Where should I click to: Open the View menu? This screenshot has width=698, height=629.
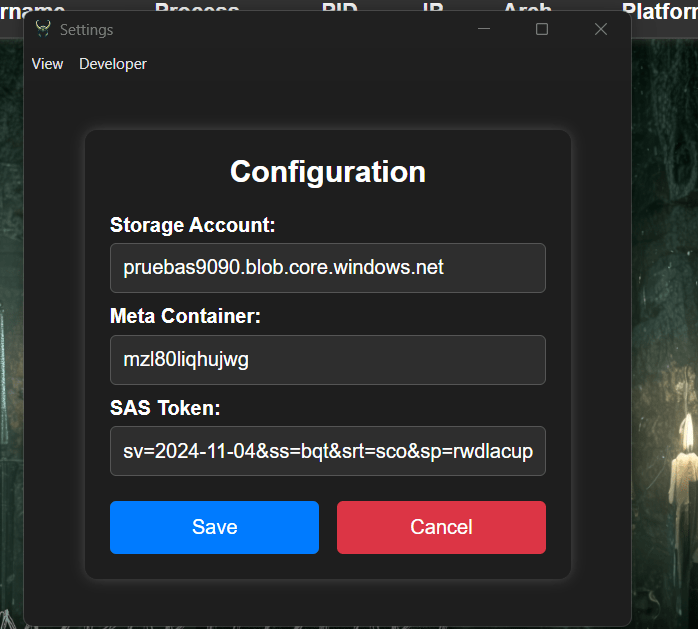pyautogui.click(x=47, y=64)
